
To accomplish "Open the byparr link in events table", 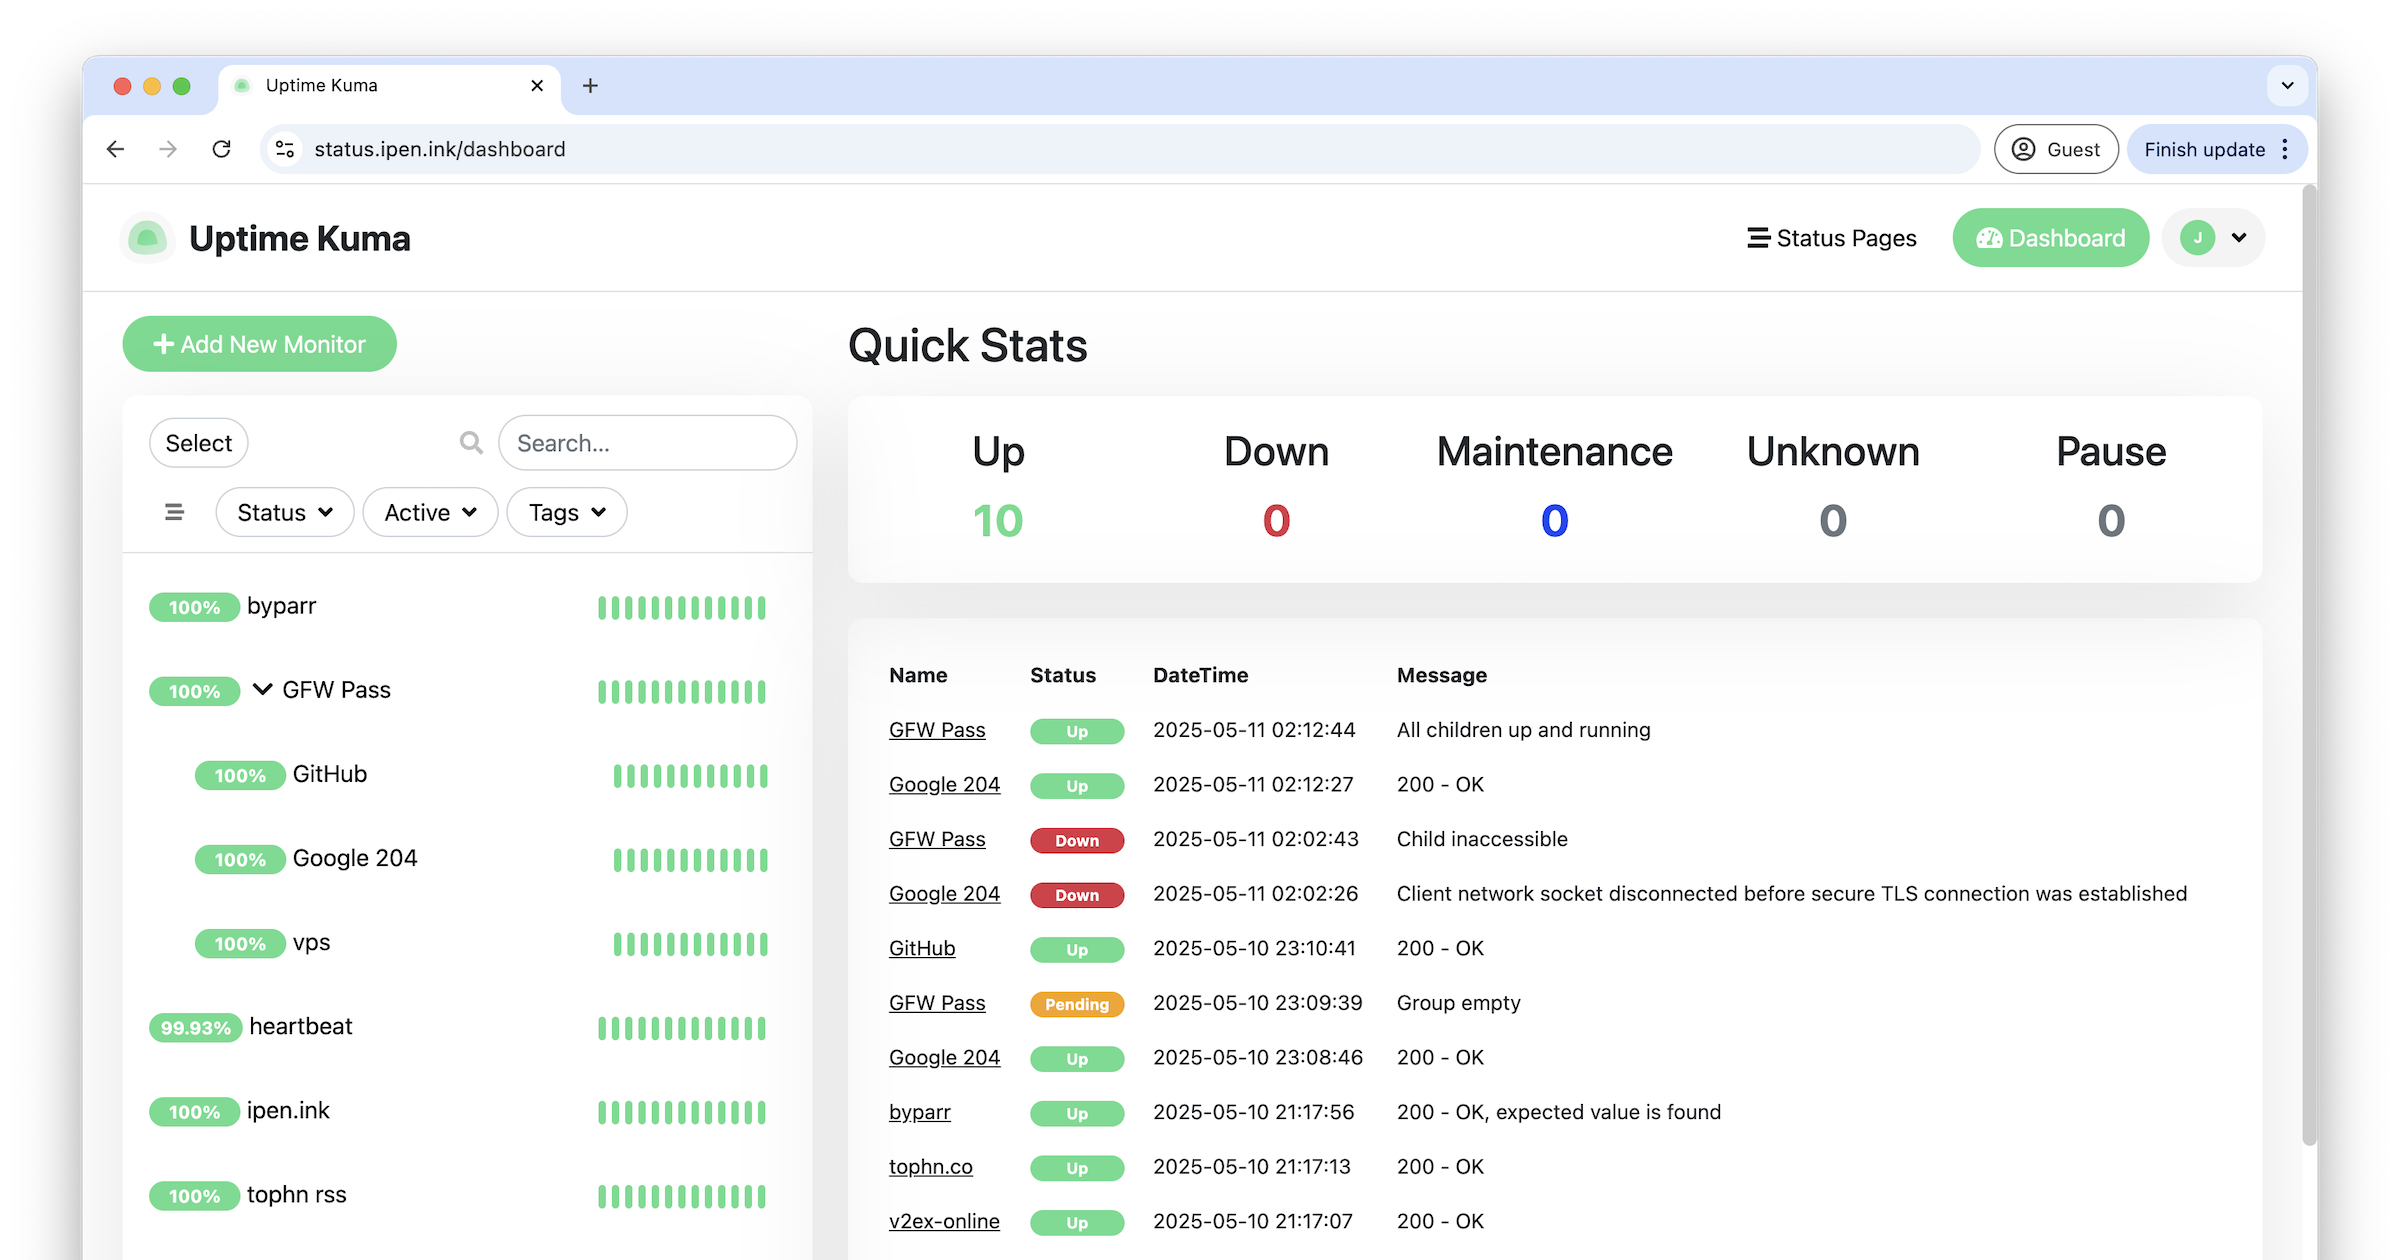I will coord(919,1112).
